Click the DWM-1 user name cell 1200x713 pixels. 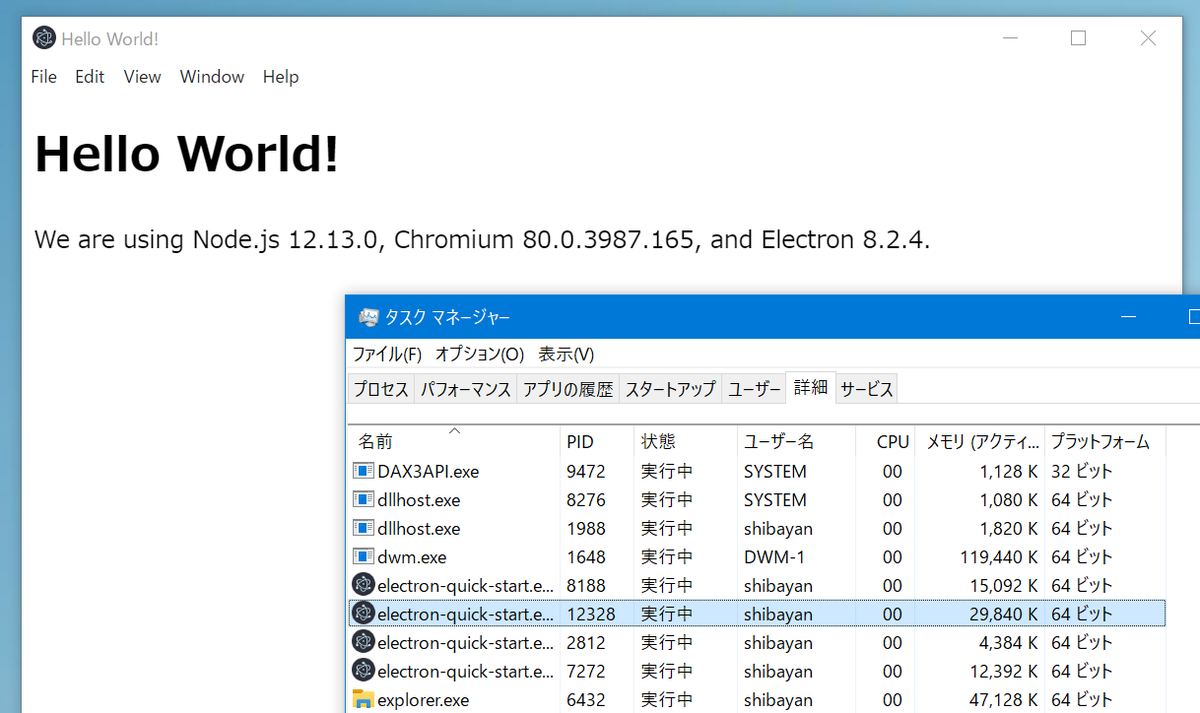[775, 557]
